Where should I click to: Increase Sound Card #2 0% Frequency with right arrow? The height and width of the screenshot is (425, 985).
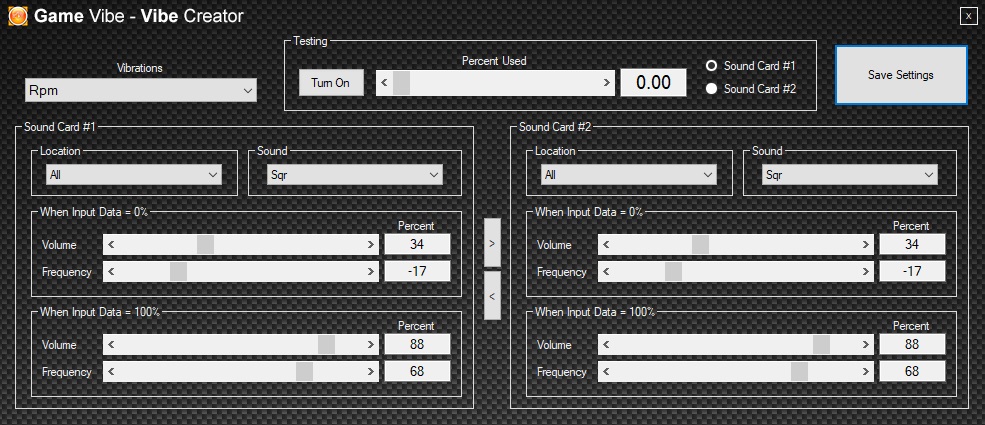[x=866, y=272]
